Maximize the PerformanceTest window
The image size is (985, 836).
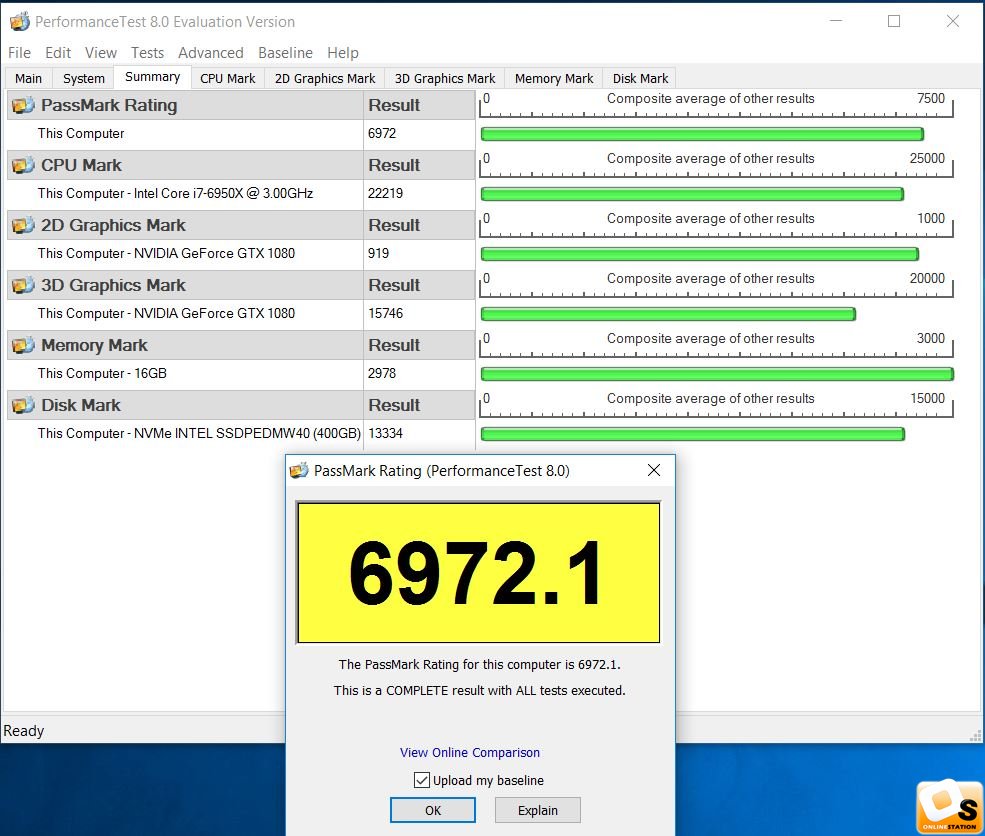tap(894, 21)
